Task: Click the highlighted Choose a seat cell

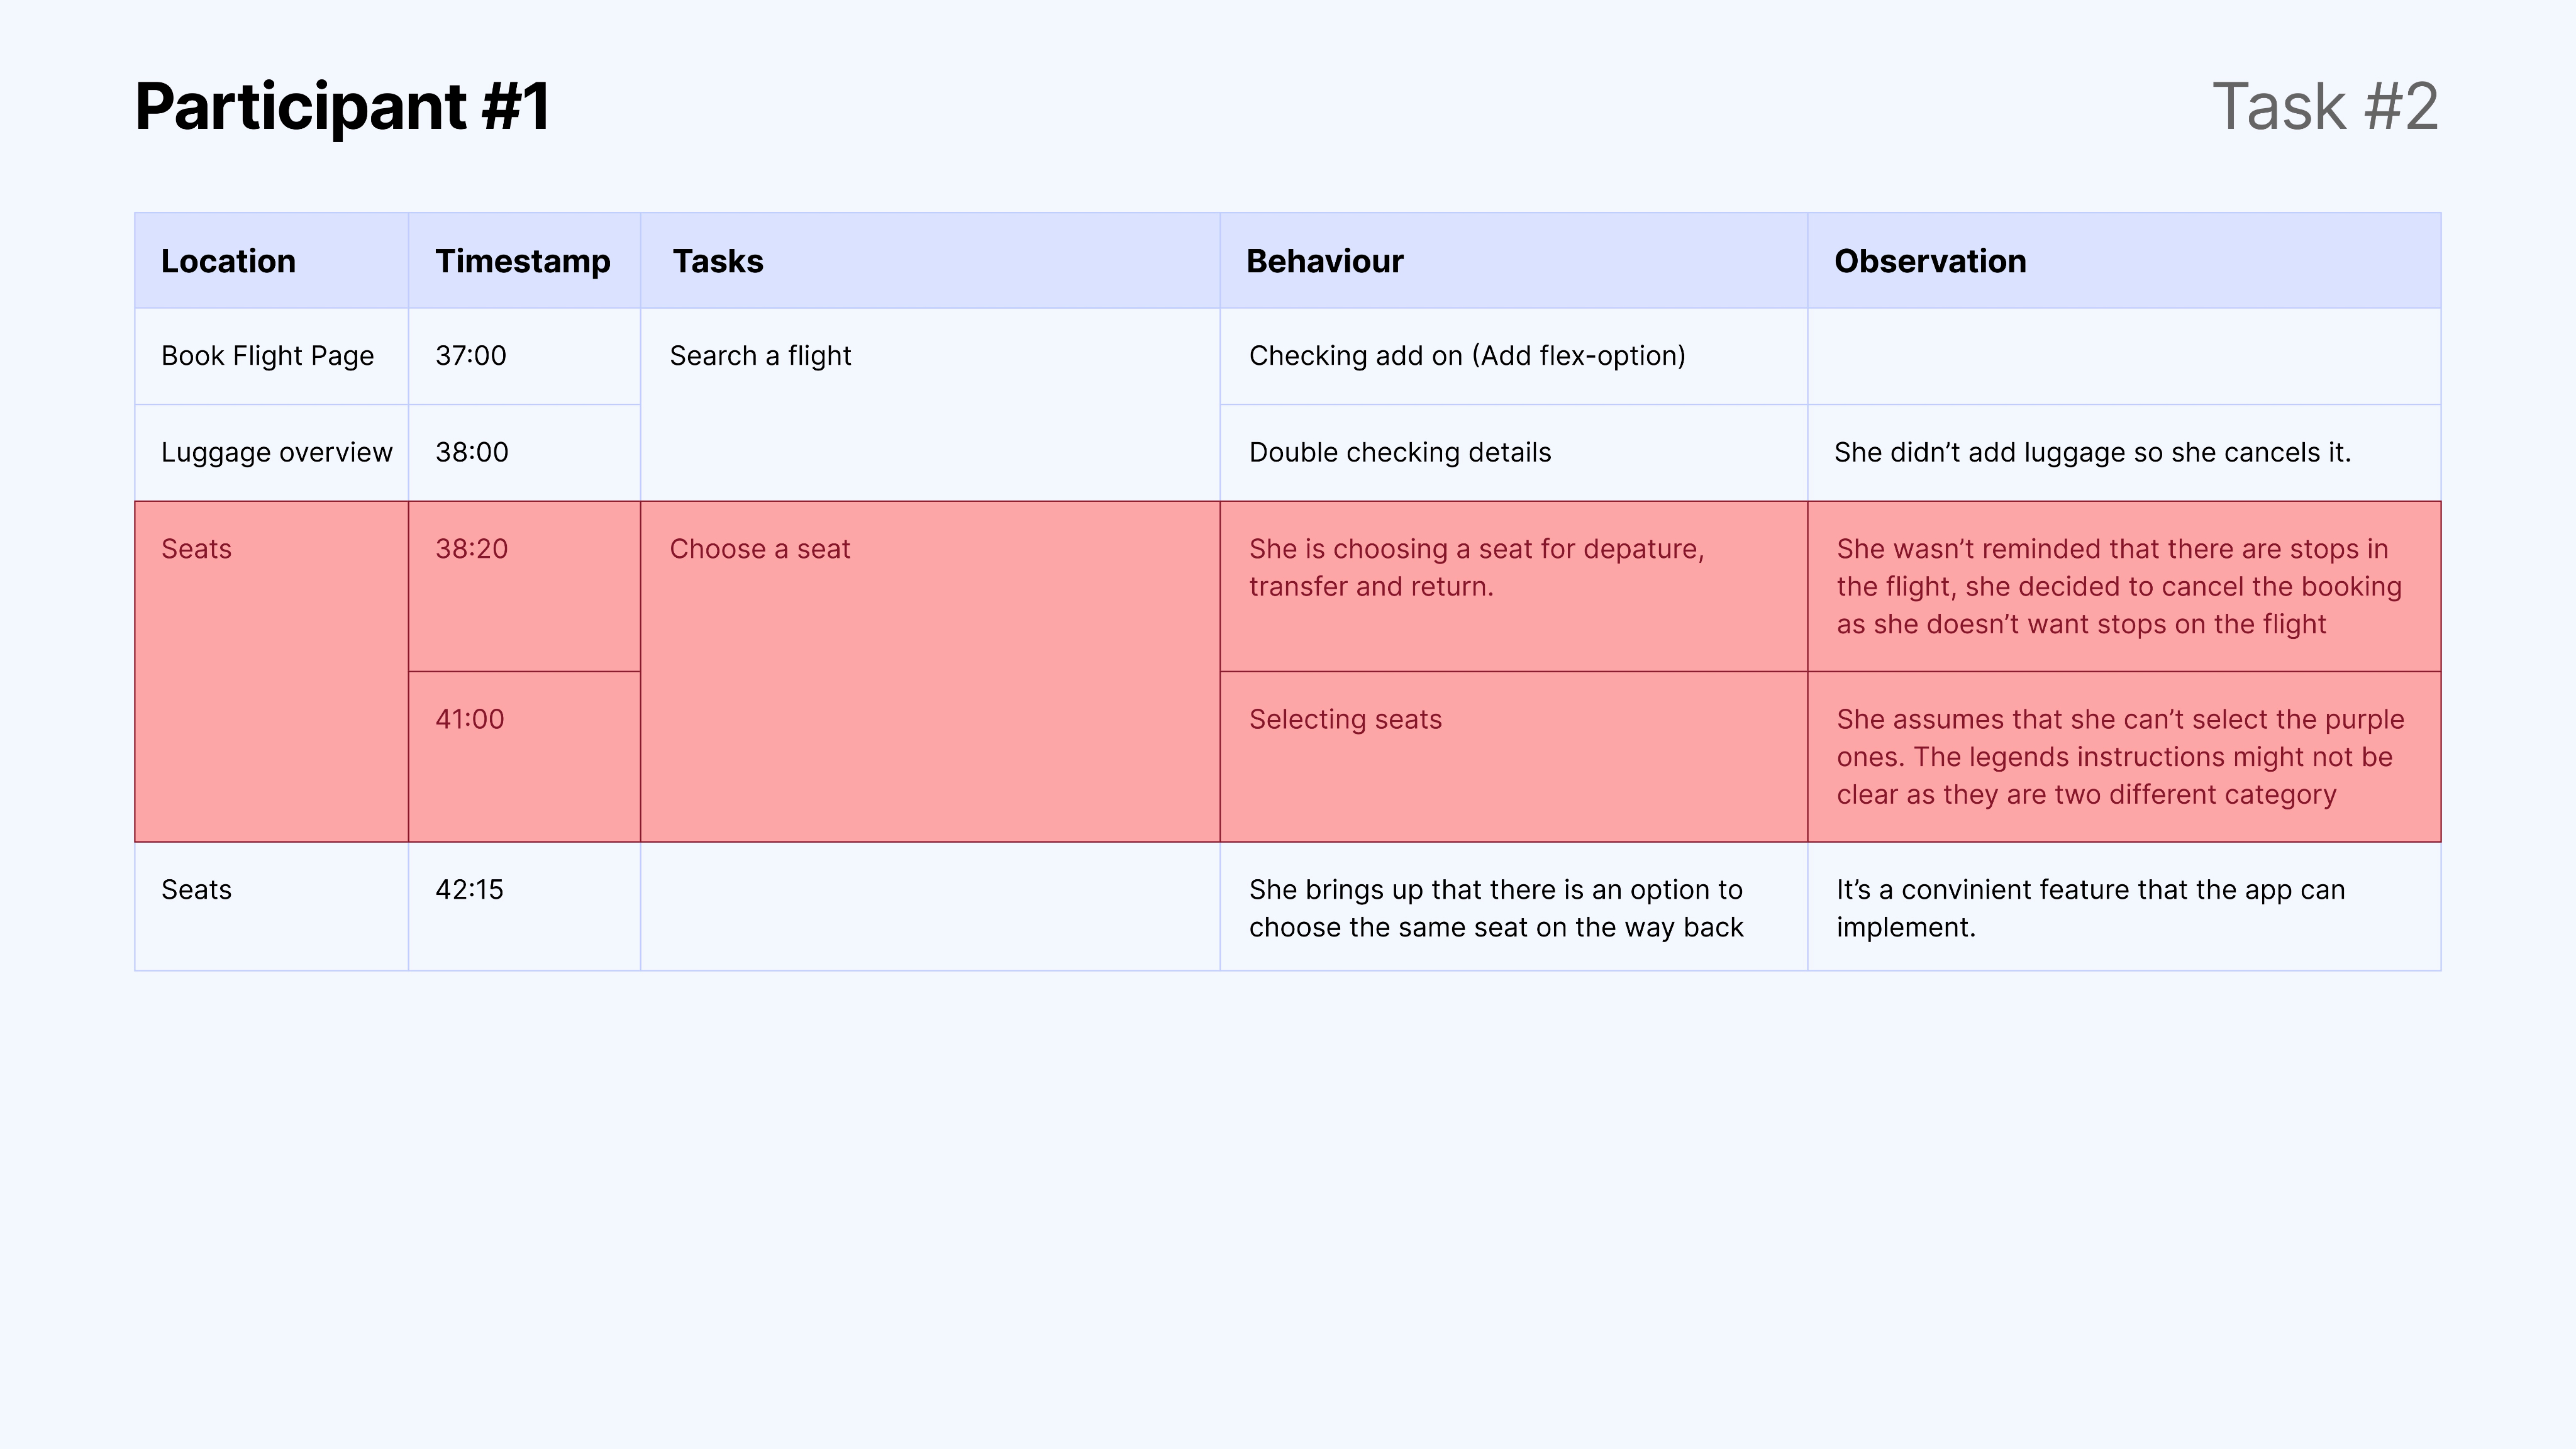Action: tap(760, 549)
